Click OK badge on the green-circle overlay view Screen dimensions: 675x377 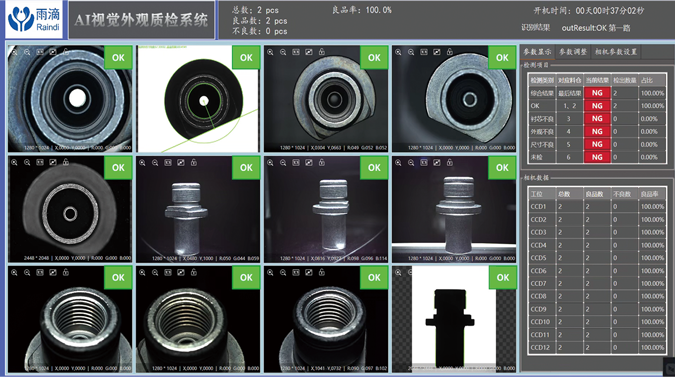[246, 58]
